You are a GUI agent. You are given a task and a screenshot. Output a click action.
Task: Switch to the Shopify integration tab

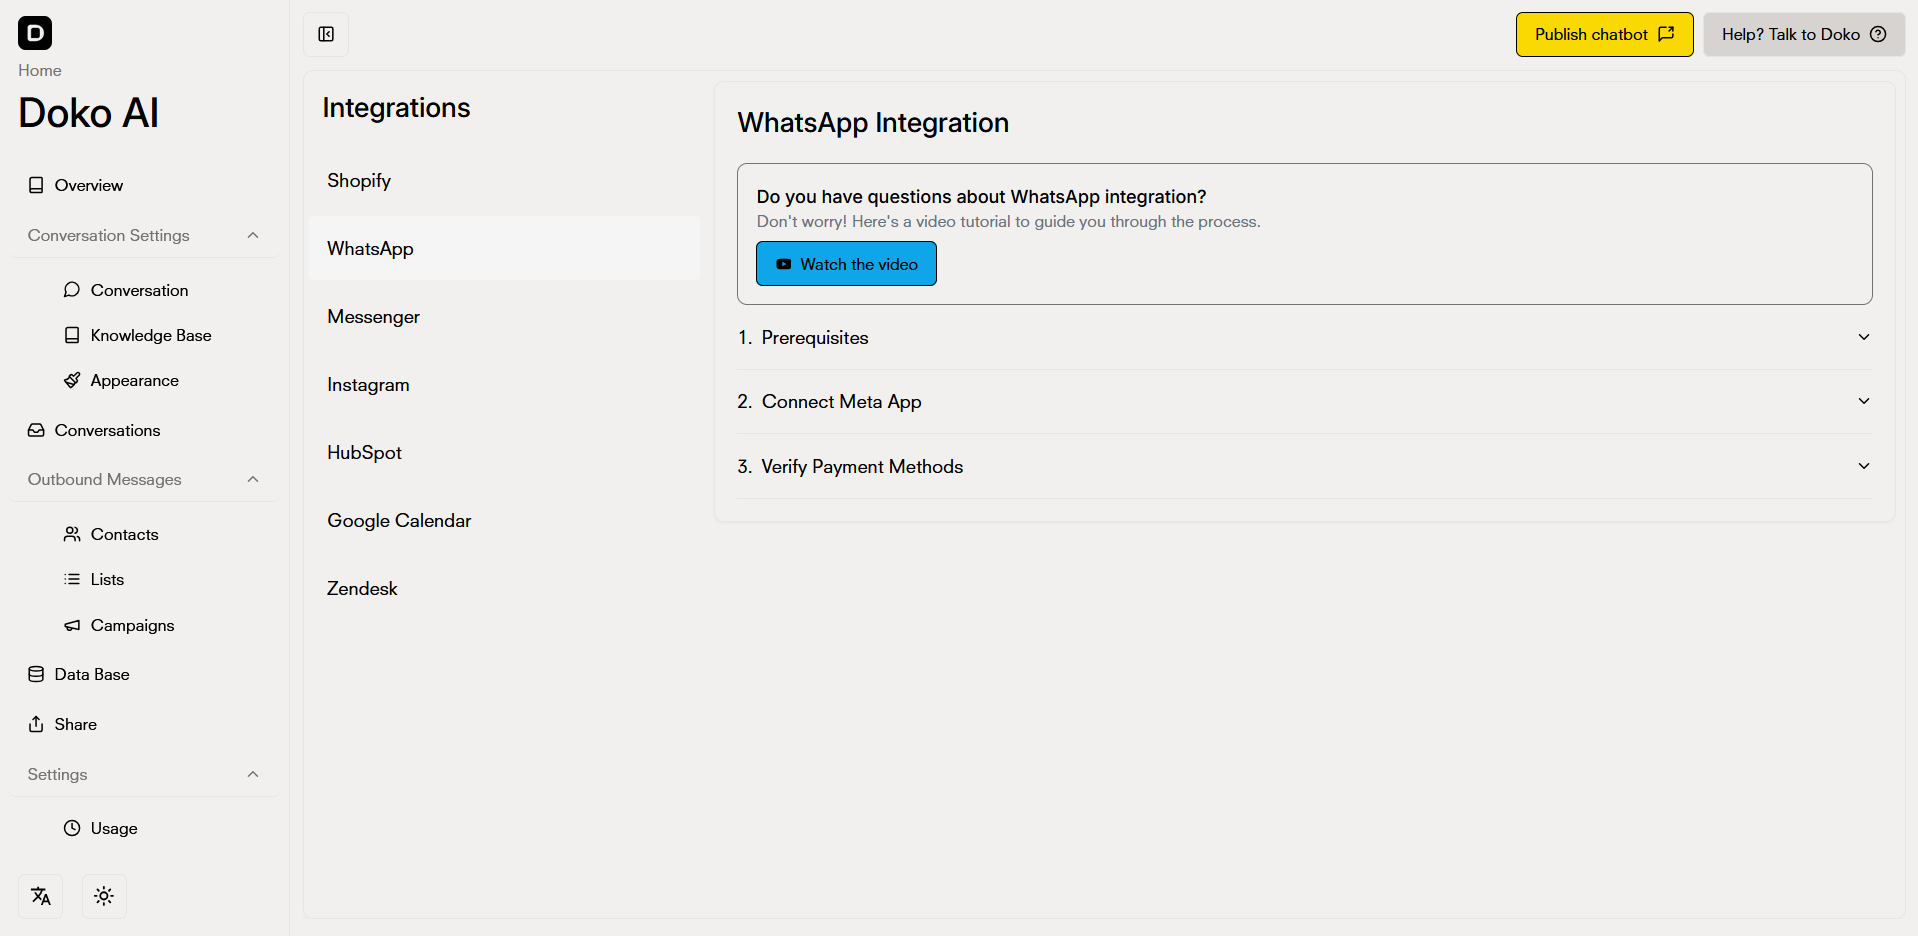[x=359, y=180]
